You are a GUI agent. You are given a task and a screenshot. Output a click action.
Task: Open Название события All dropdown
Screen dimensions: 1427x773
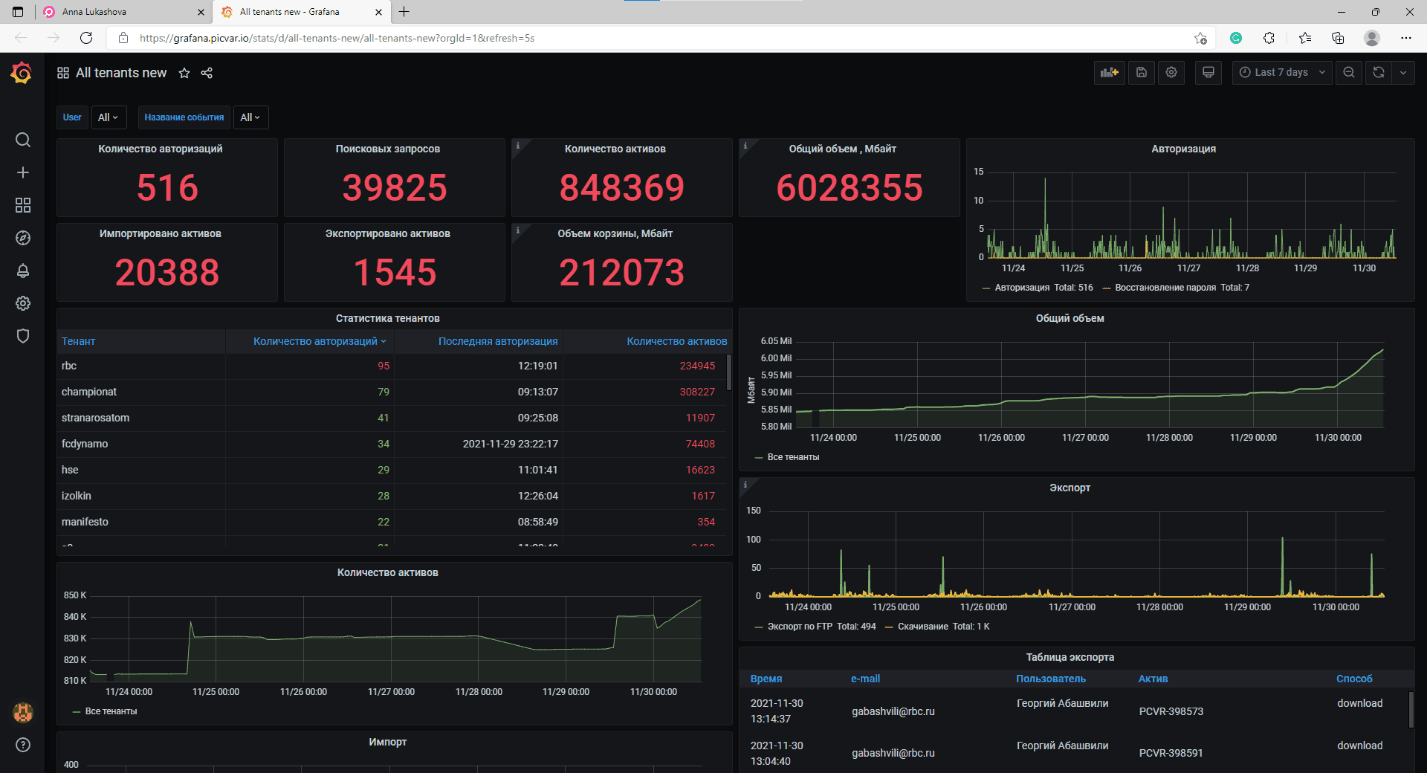tap(250, 117)
